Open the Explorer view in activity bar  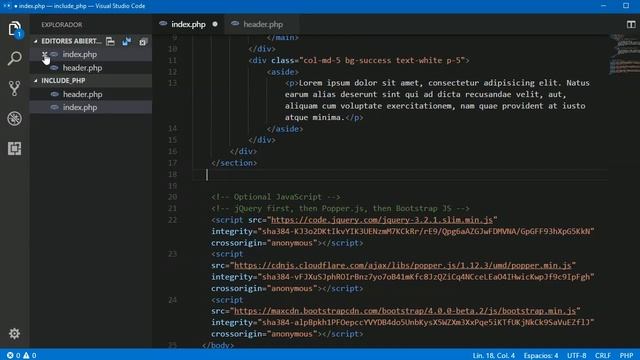15,29
